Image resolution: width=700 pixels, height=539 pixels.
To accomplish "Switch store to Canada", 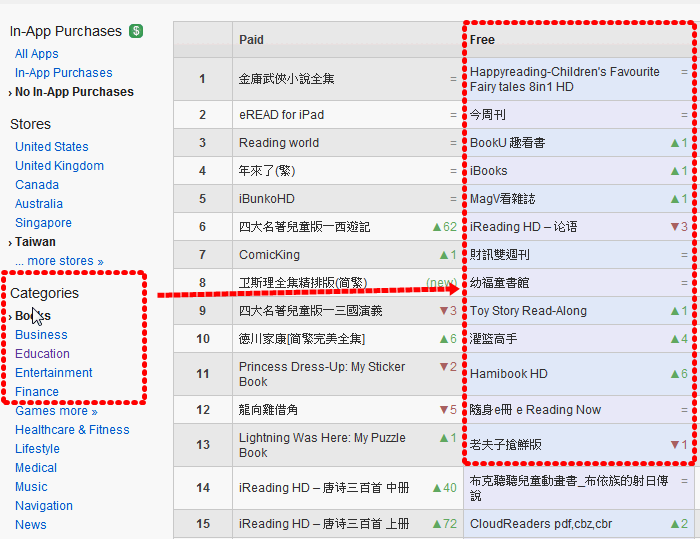I will pyautogui.click(x=37, y=185).
